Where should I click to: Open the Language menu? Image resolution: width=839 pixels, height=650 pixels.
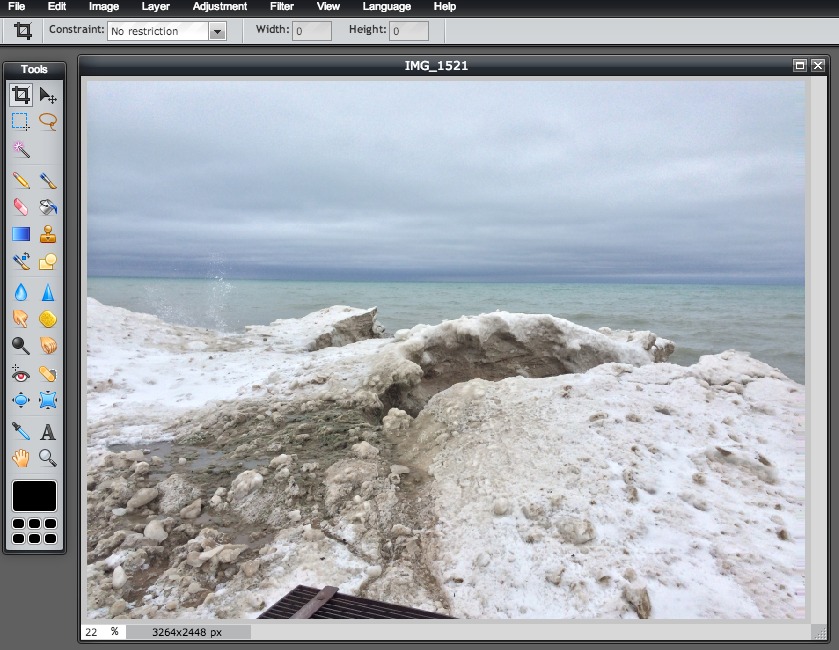(386, 6)
